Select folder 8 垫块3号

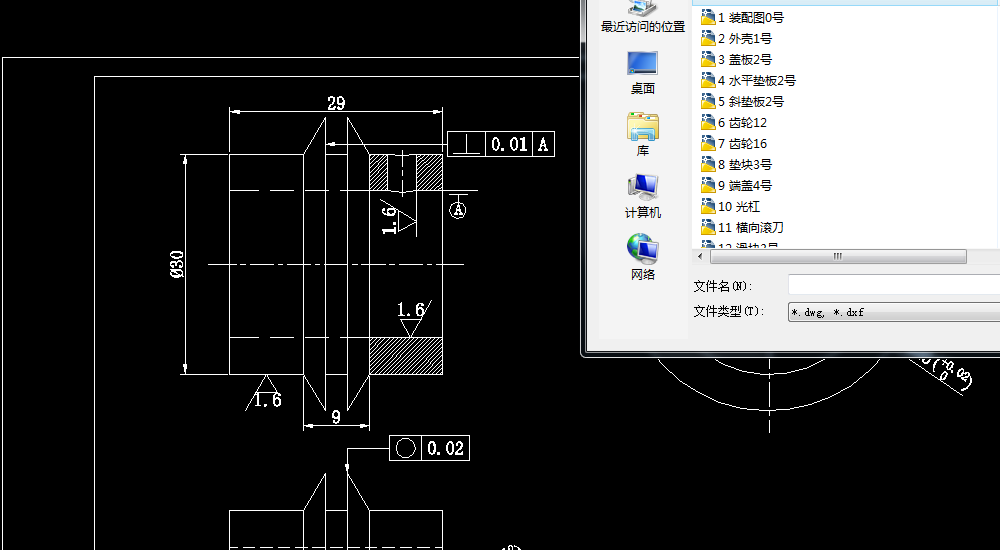[737, 165]
